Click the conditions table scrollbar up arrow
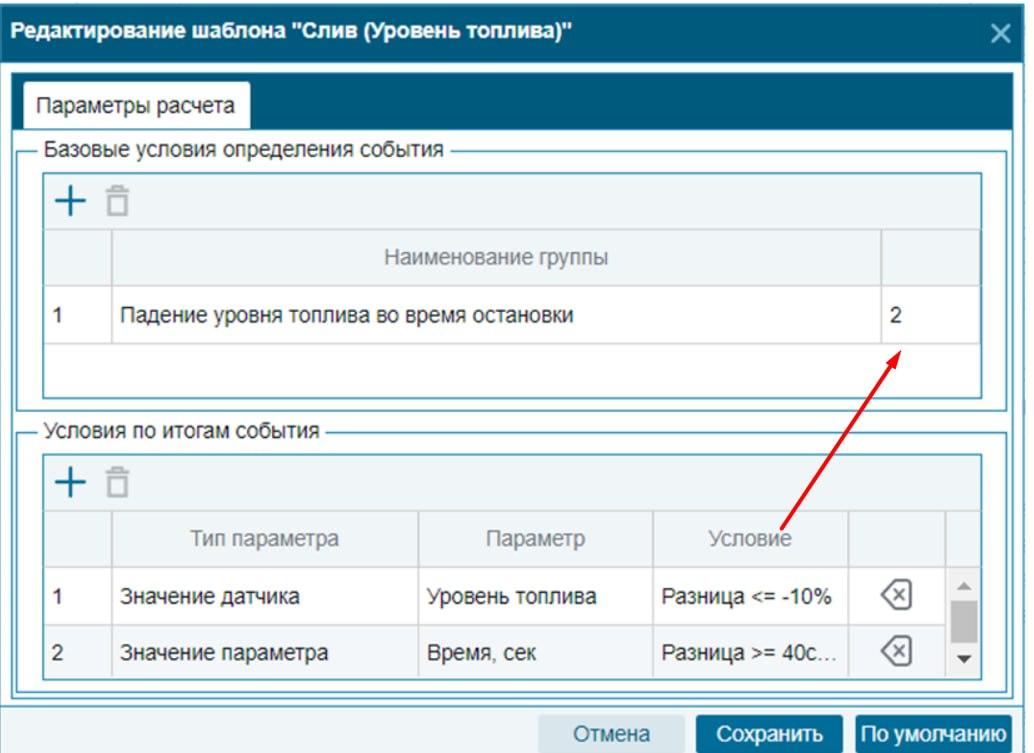This screenshot has height=753, width=1034. [963, 586]
